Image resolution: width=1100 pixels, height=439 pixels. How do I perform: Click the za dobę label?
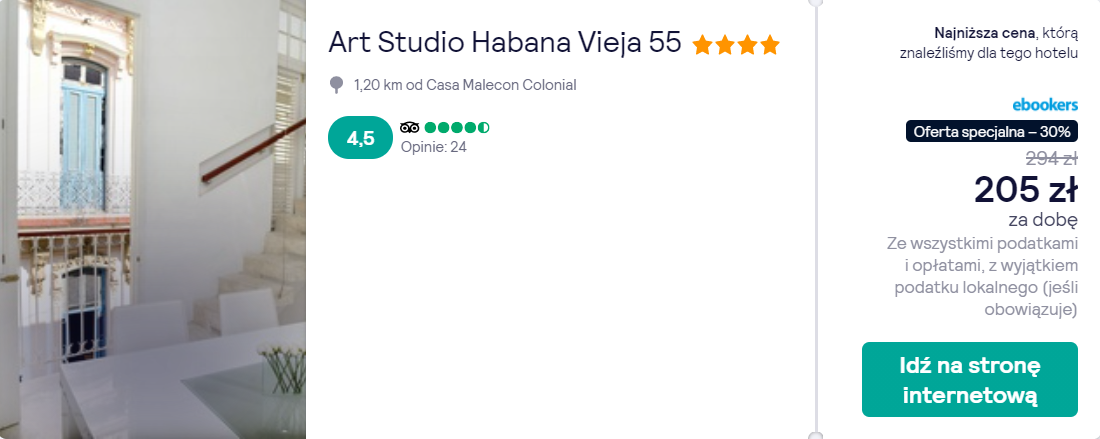[1042, 220]
